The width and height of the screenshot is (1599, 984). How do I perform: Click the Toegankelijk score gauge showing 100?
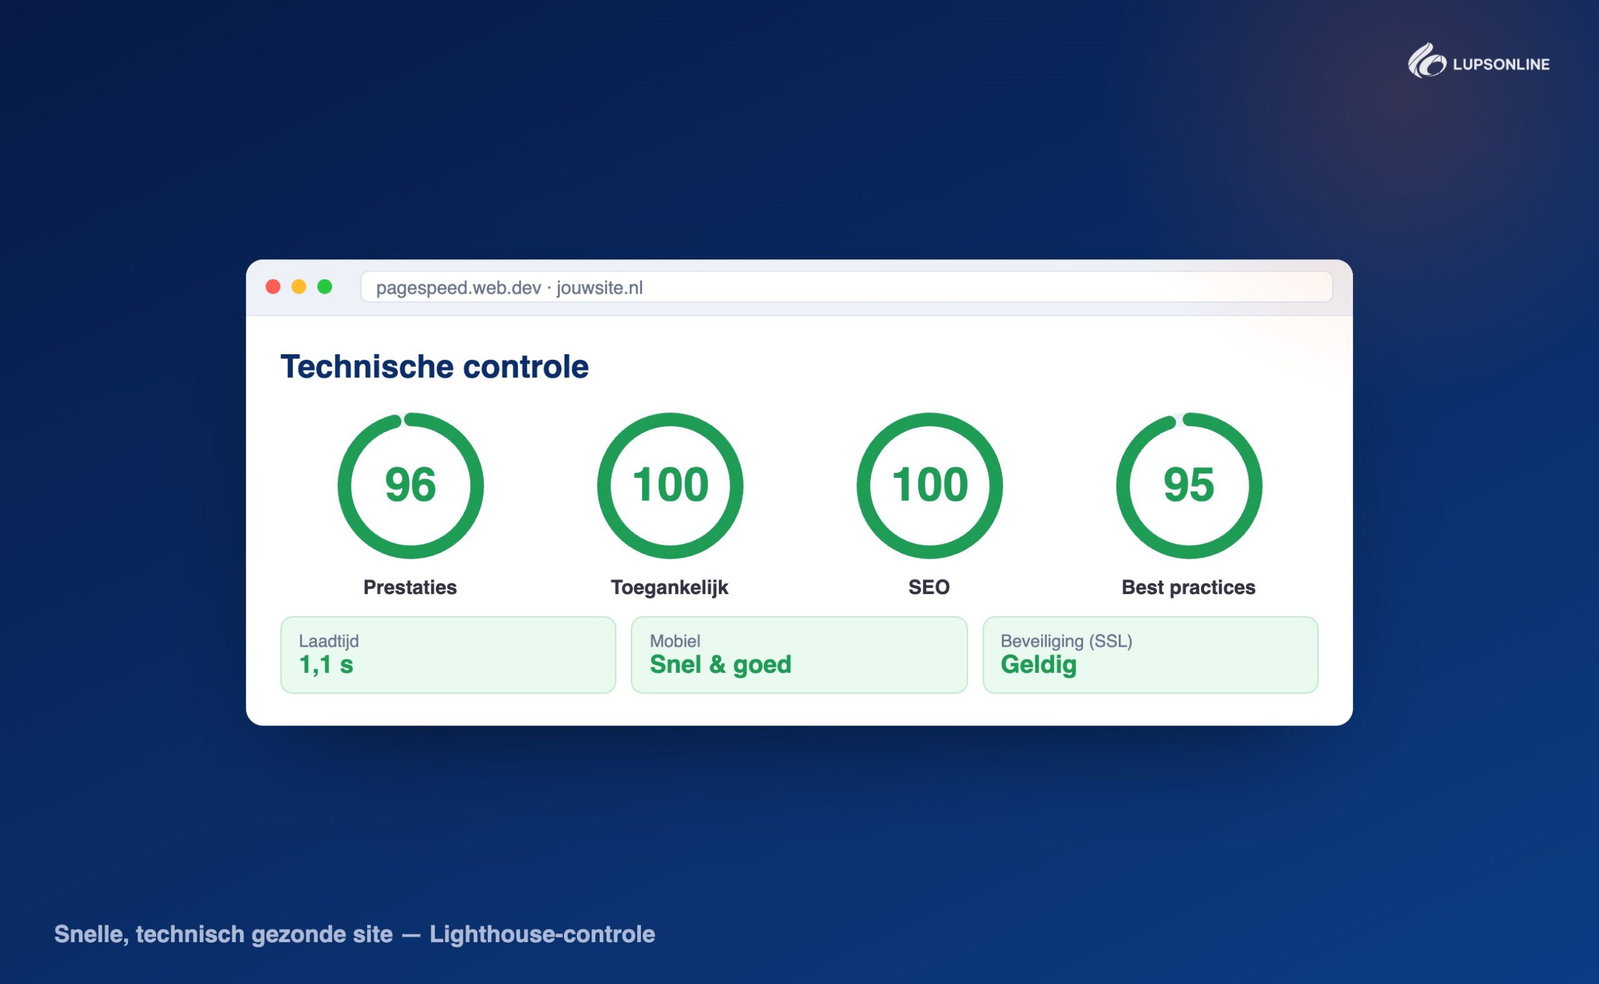670,486
